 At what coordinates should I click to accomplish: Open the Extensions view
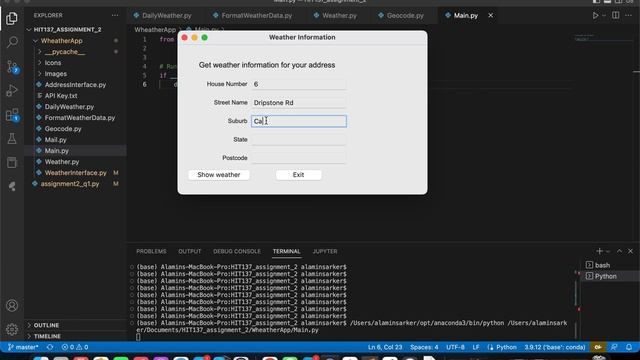12,115
